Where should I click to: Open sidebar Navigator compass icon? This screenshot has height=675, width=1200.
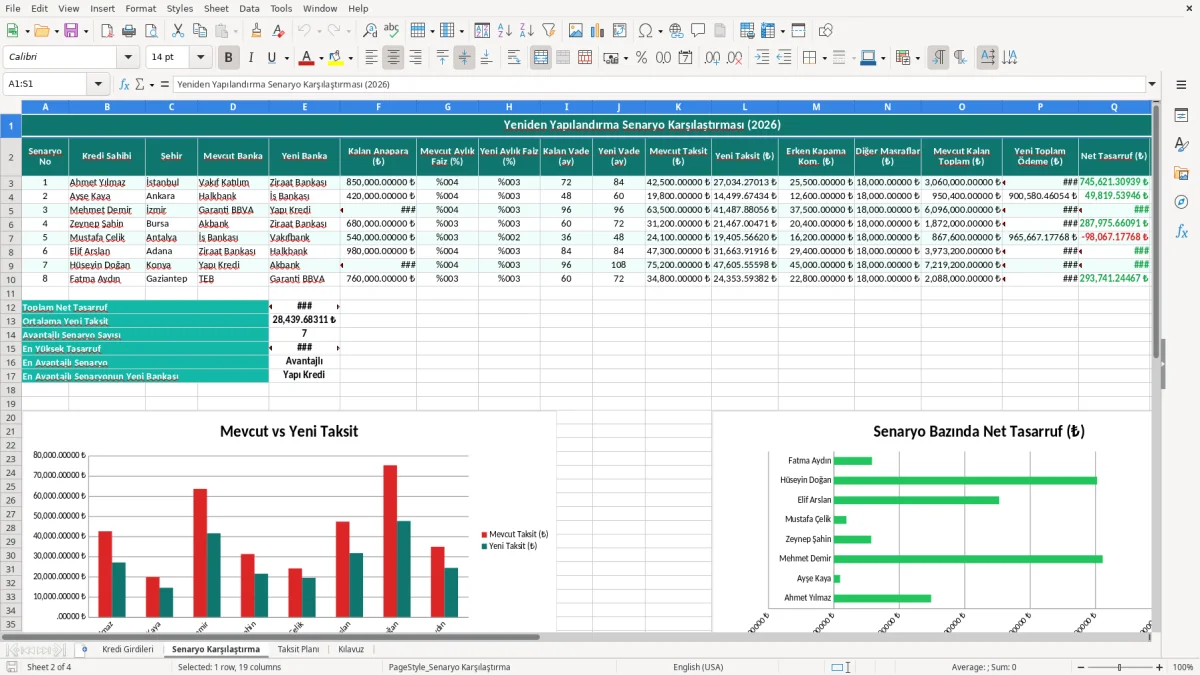pos(1181,202)
